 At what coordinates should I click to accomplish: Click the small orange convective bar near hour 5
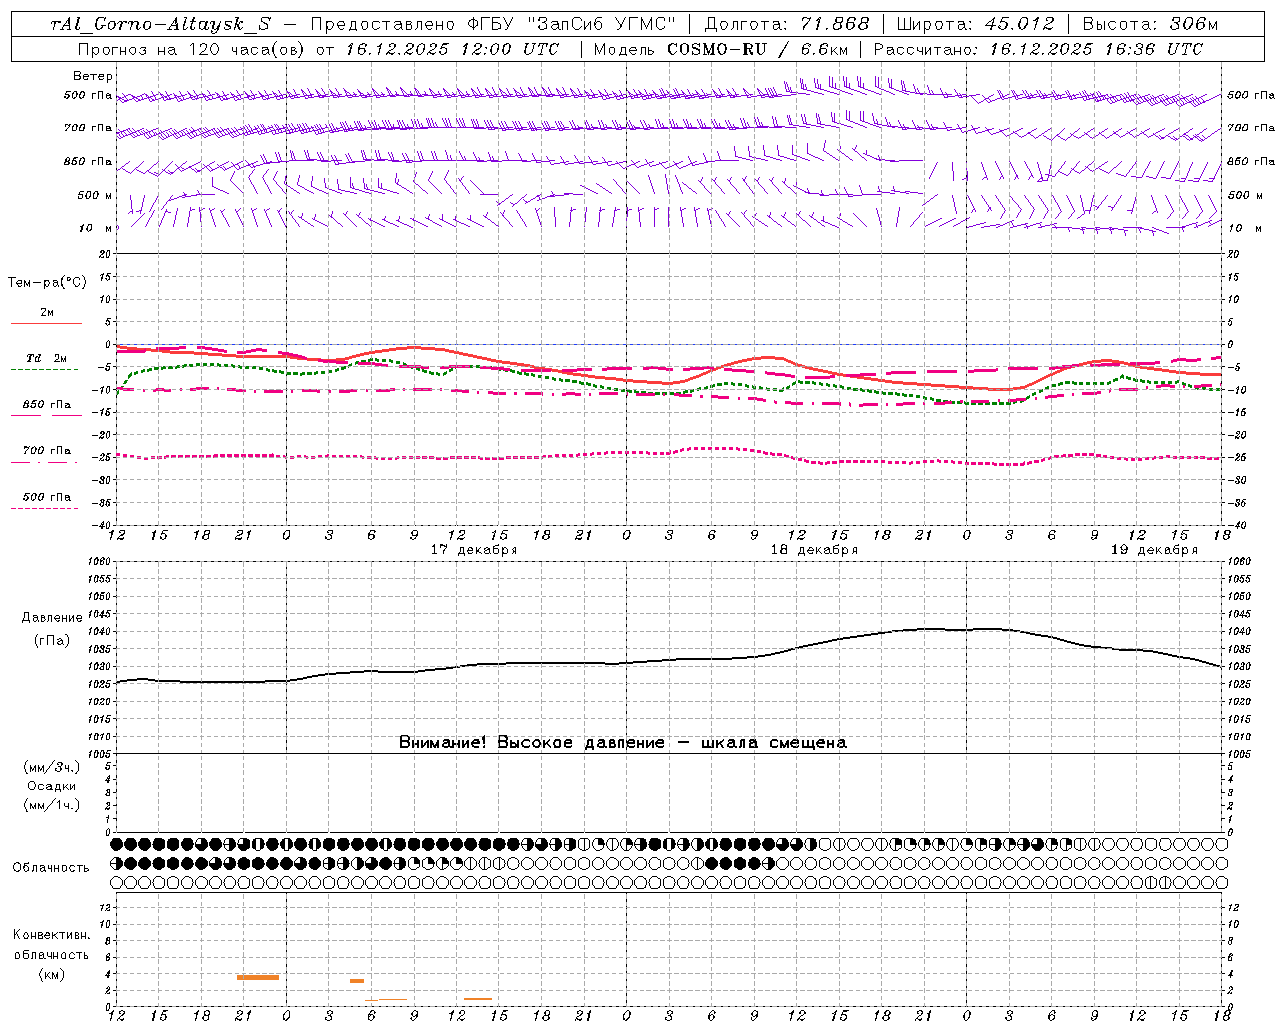coord(357,981)
